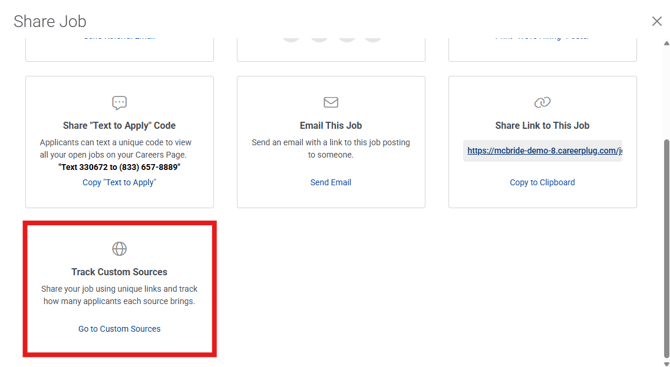Copy job link to clipboard

click(542, 182)
